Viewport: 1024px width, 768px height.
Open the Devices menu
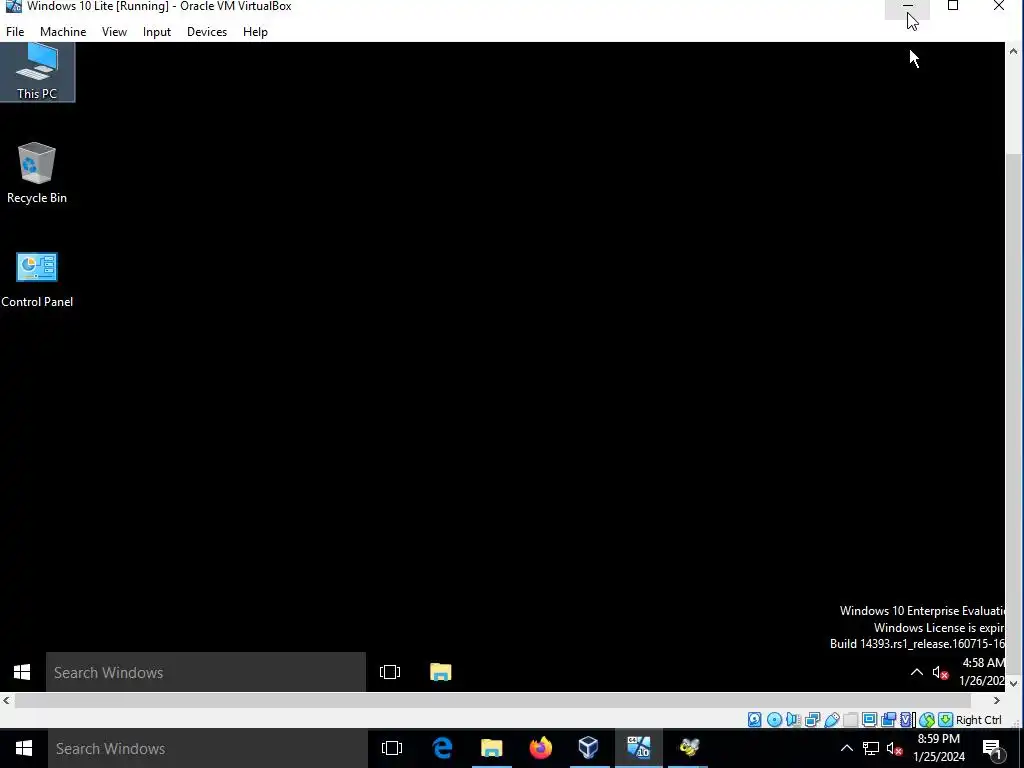(207, 31)
